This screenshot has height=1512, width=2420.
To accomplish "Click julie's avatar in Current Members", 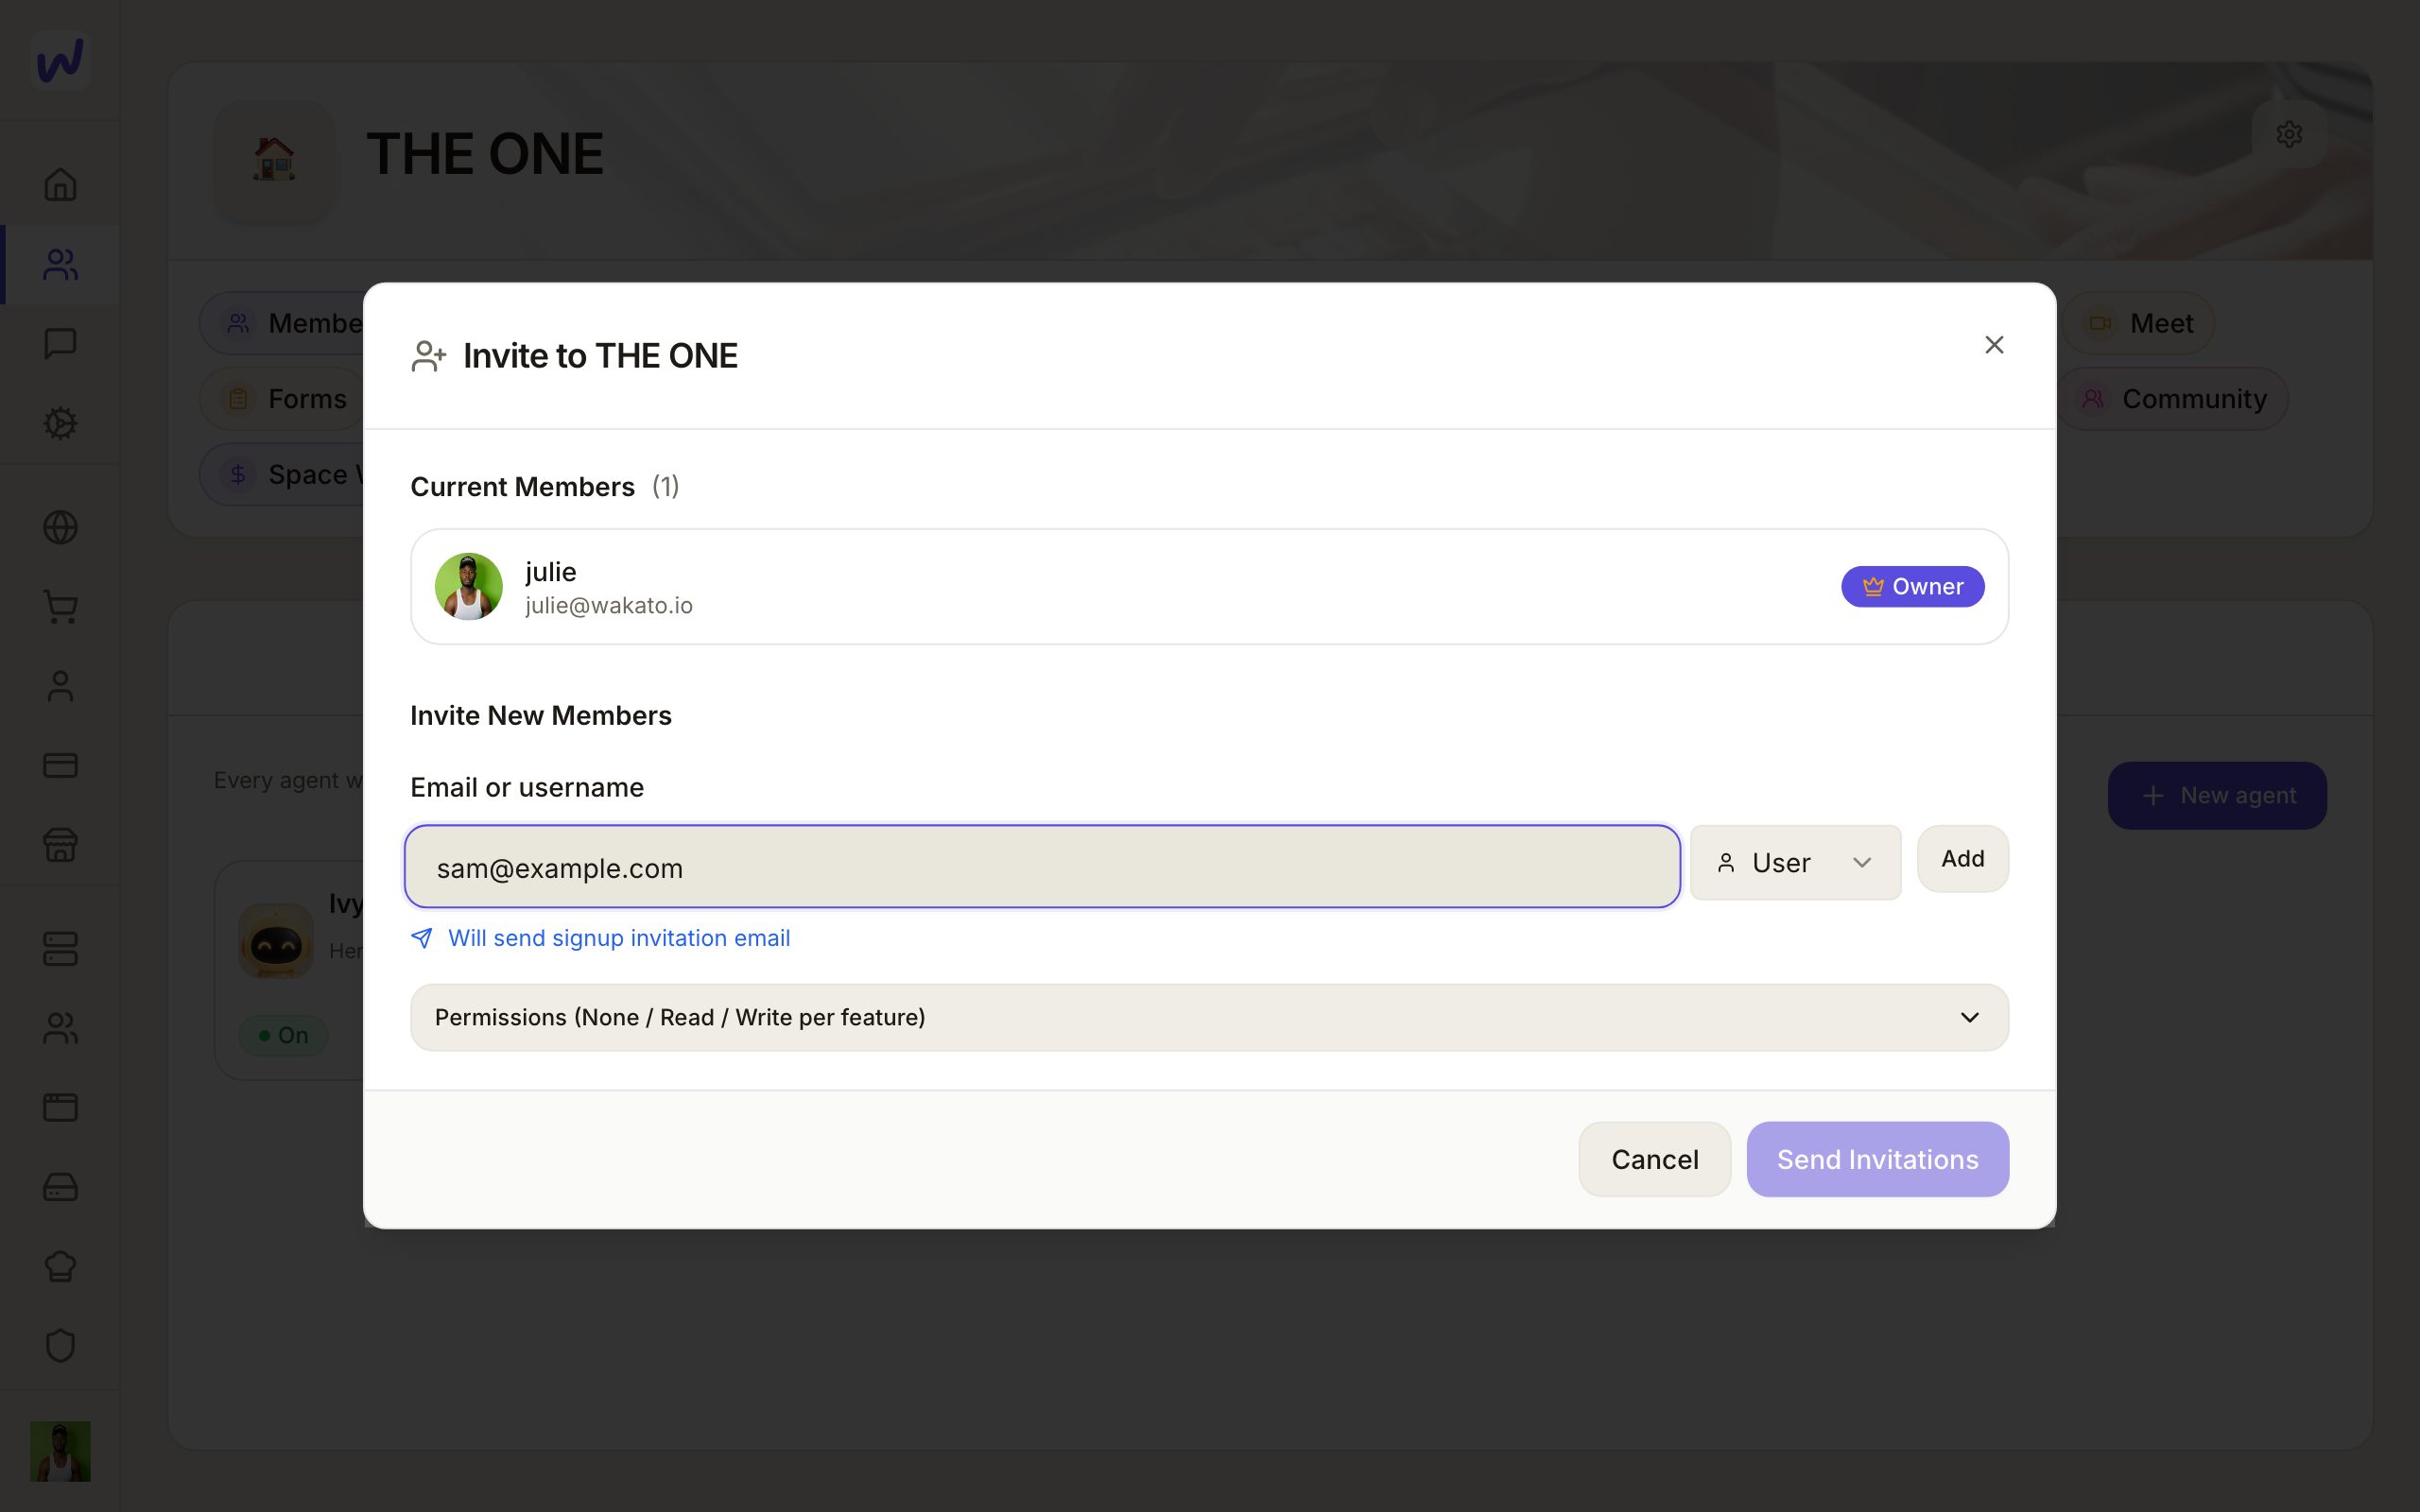I will [469, 587].
